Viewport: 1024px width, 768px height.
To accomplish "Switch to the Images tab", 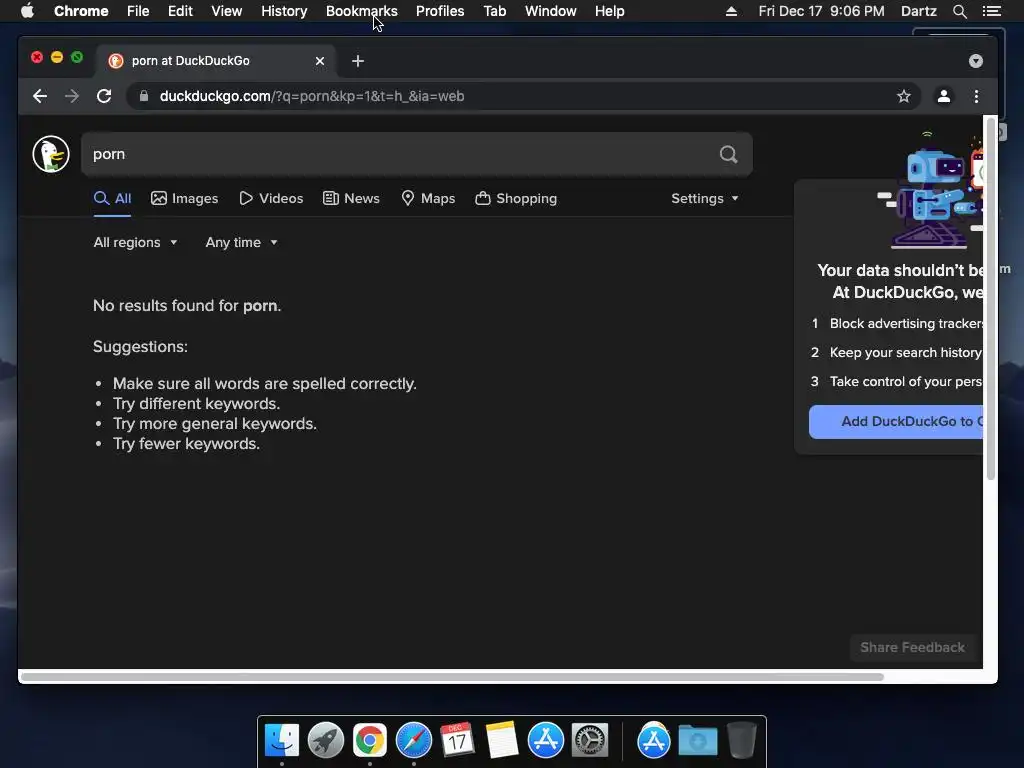I will pyautogui.click(x=184, y=199).
